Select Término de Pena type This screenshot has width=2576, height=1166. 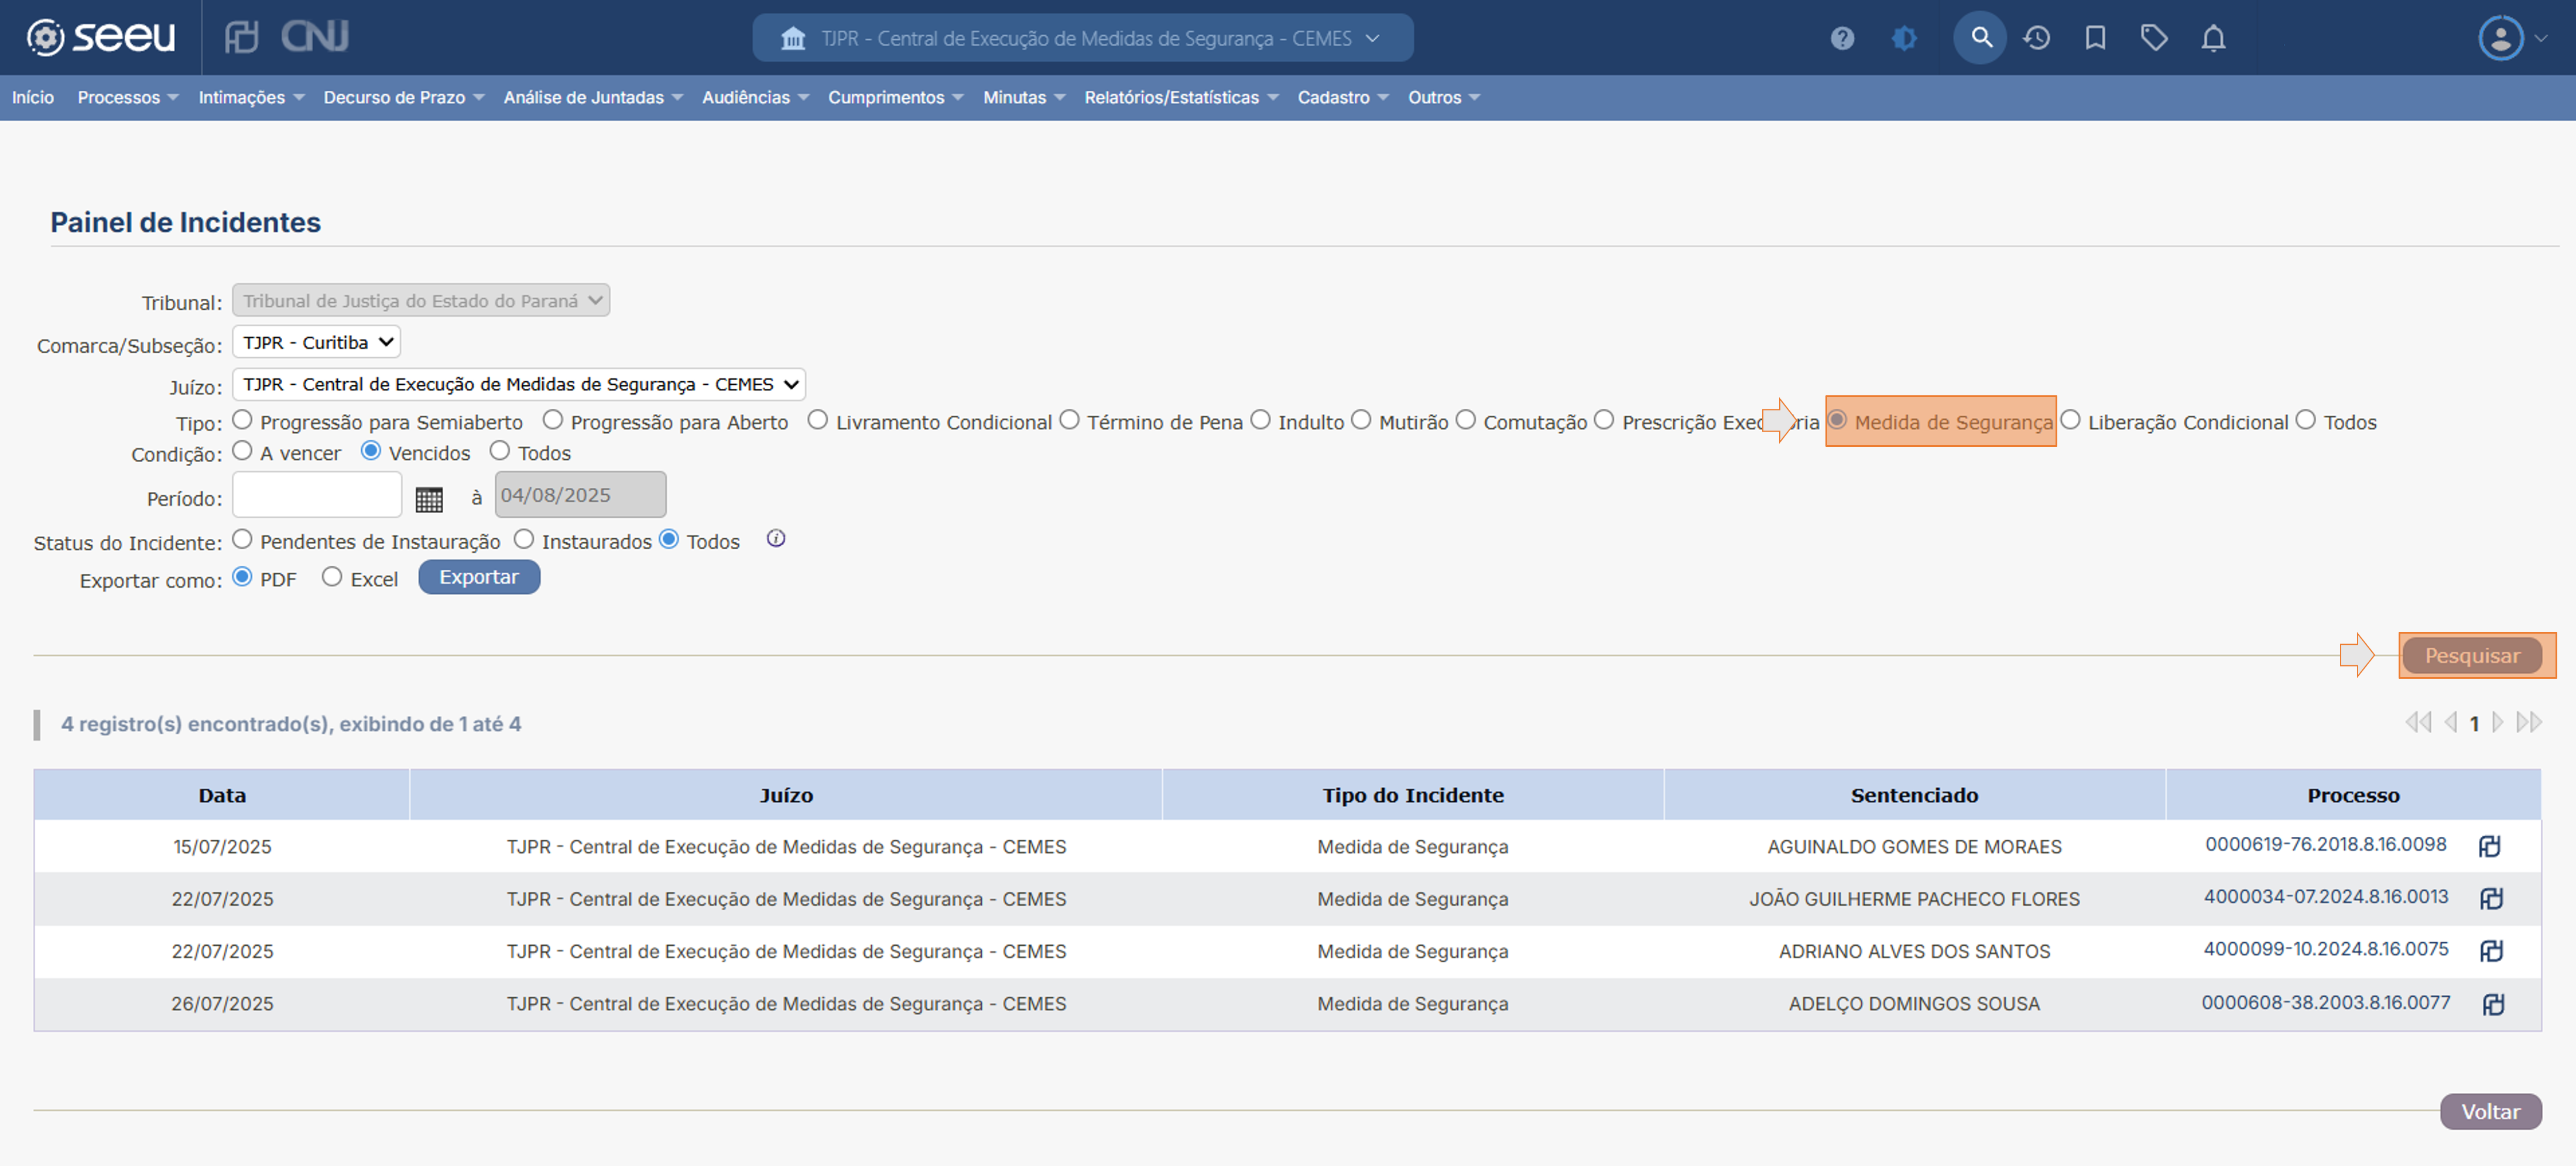point(1069,420)
